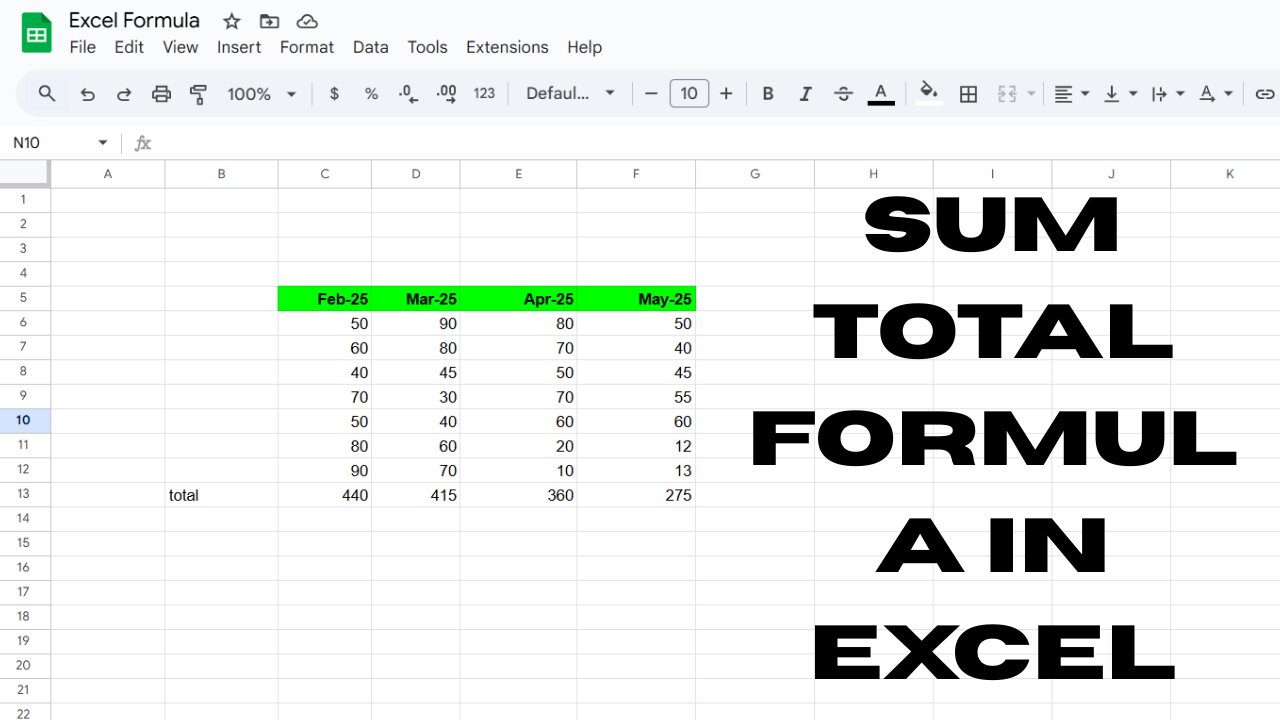Open the Insert menu
This screenshot has height=720, width=1280.
point(239,47)
